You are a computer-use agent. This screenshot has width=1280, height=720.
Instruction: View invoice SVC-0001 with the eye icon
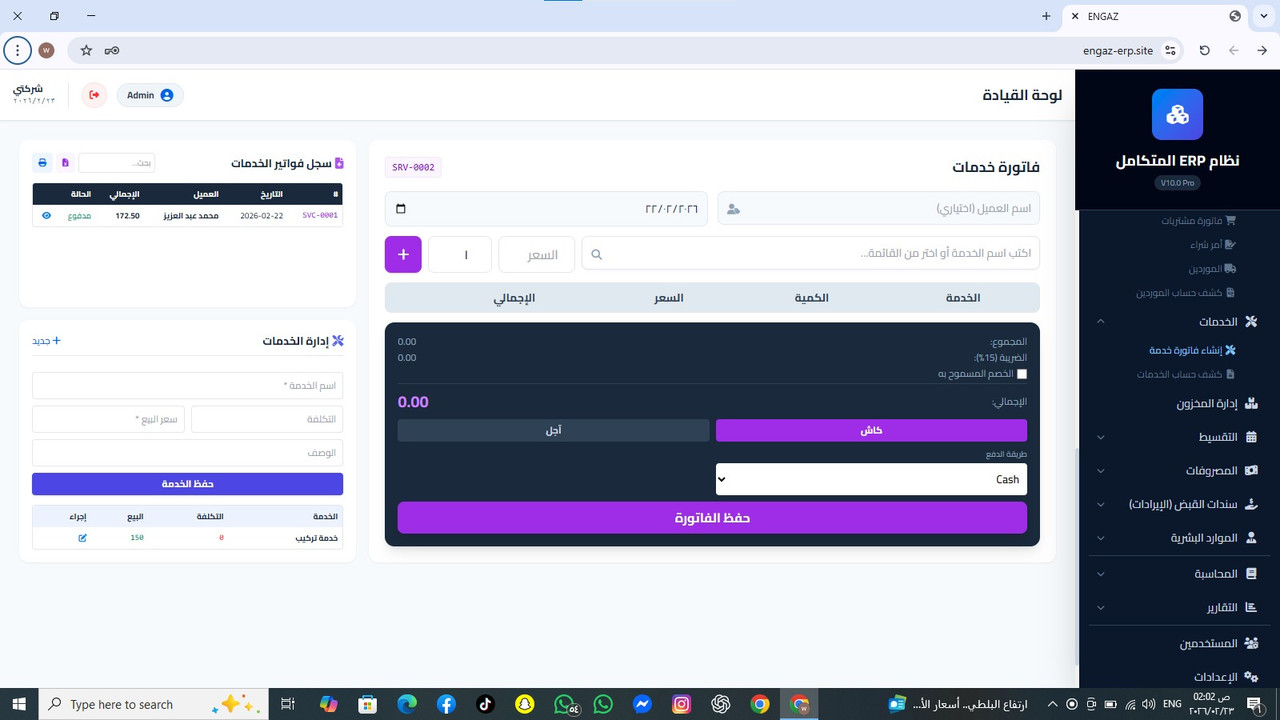(x=45, y=215)
